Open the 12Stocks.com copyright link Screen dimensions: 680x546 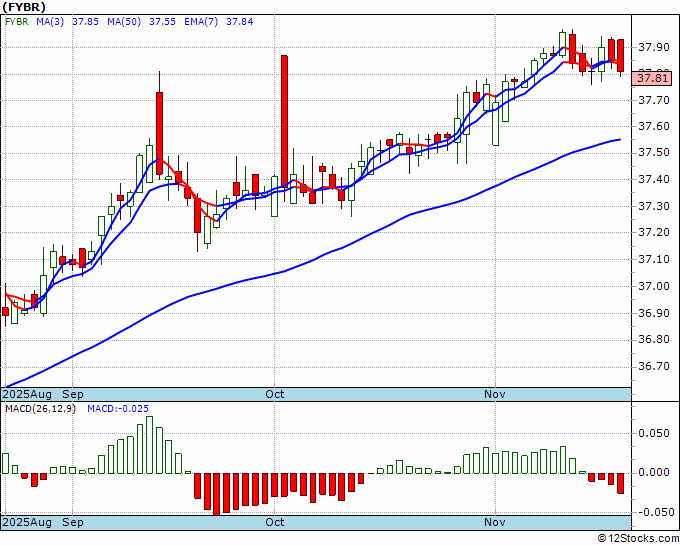638,538
